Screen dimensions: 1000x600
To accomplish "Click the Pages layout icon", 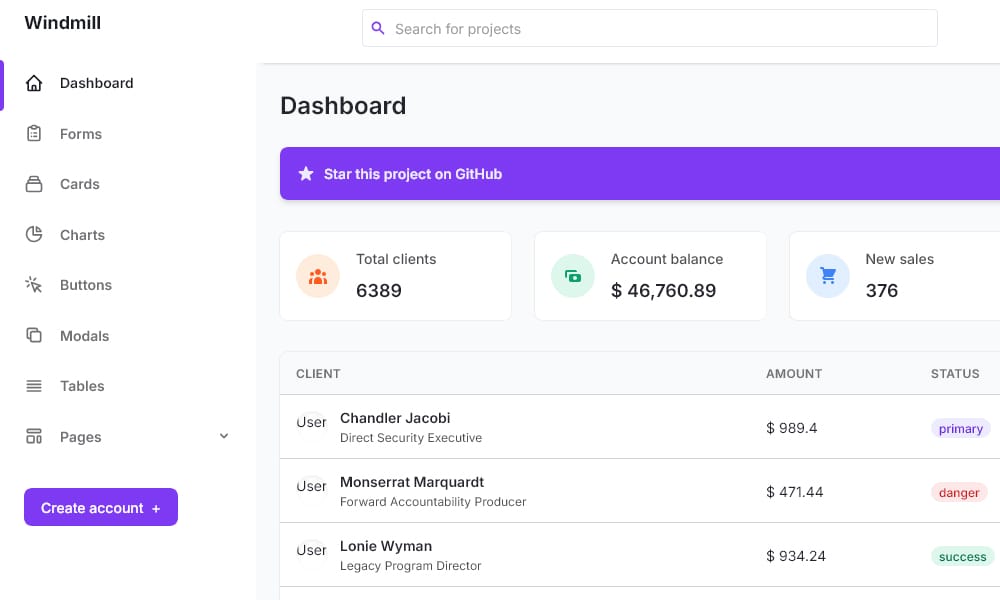I will click(34, 436).
